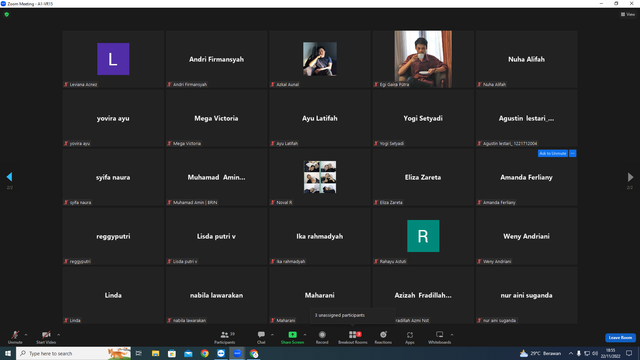Expand share options arrow beside Share Screen
The height and width of the screenshot is (360, 640).
[x=305, y=335]
